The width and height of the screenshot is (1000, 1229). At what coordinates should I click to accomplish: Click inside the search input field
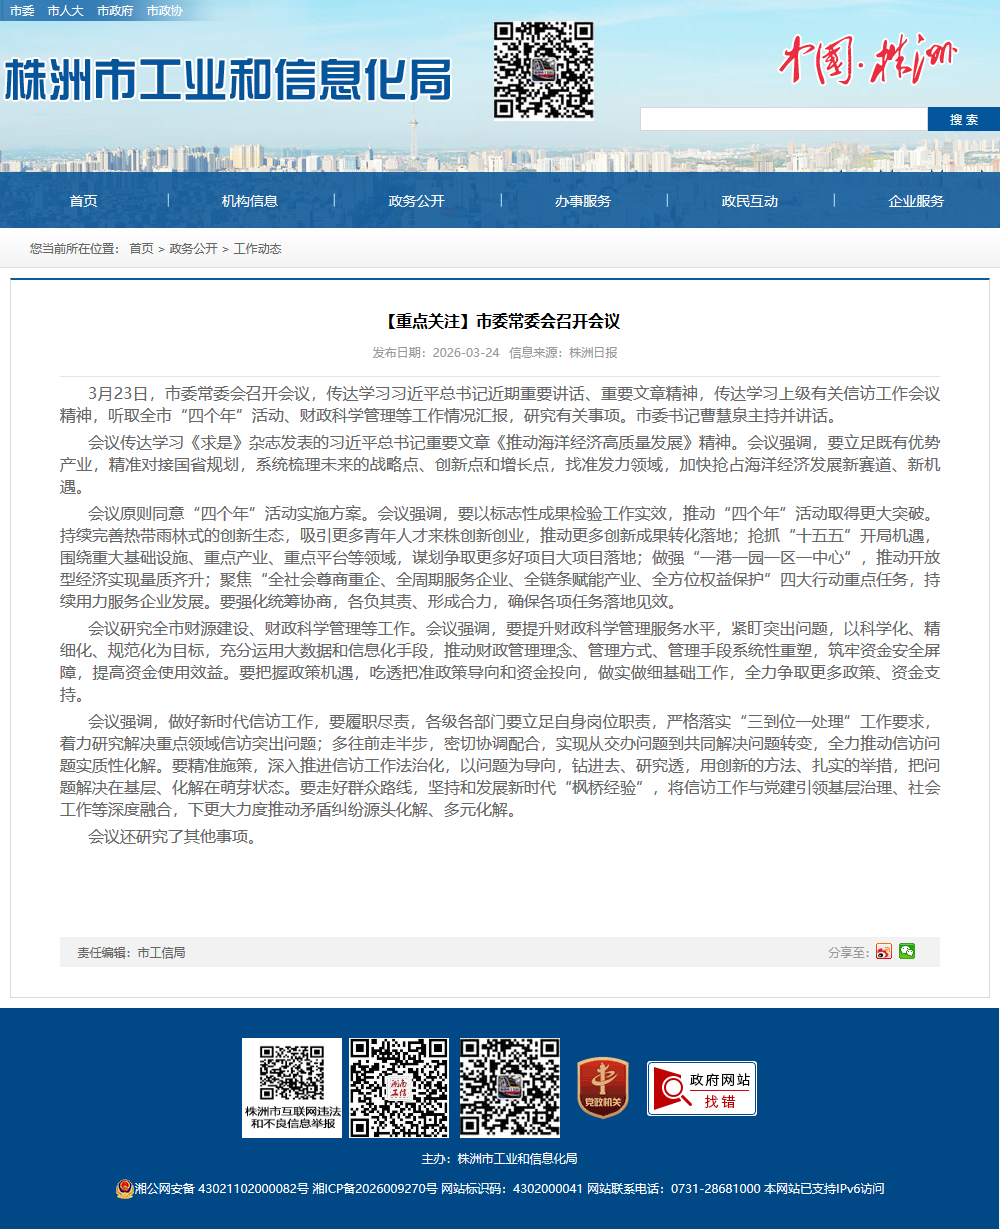(783, 119)
